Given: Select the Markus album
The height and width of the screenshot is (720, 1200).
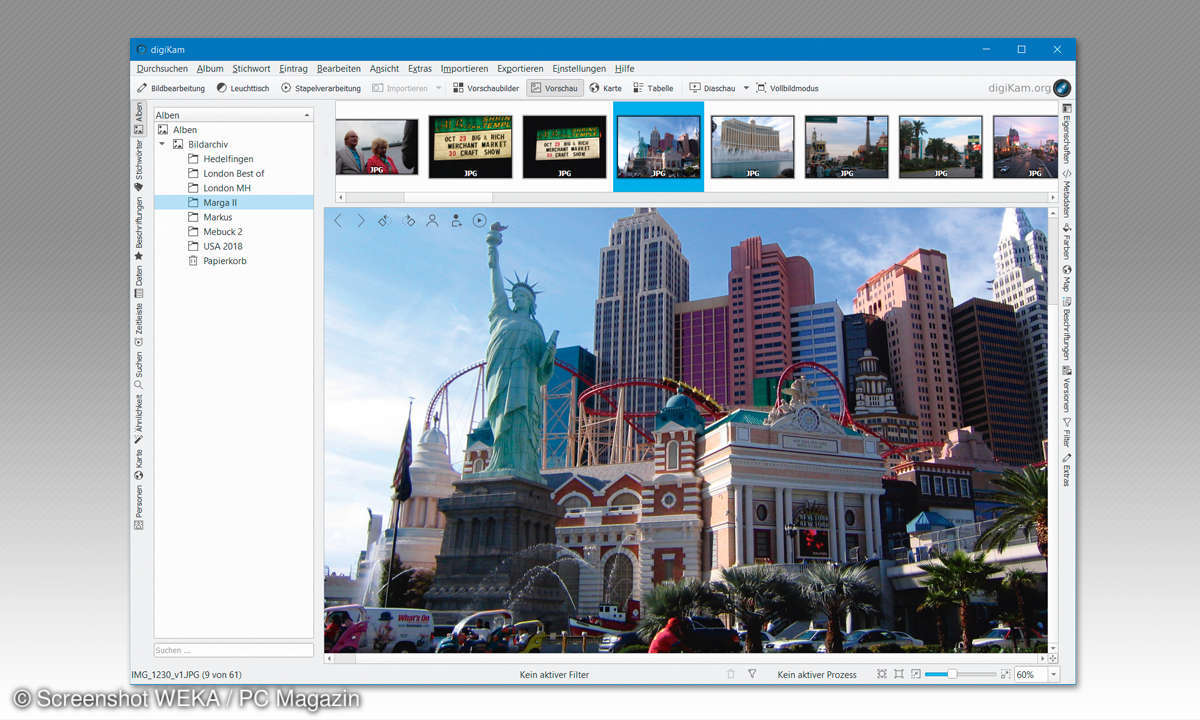Looking at the screenshot, I should pyautogui.click(x=217, y=217).
